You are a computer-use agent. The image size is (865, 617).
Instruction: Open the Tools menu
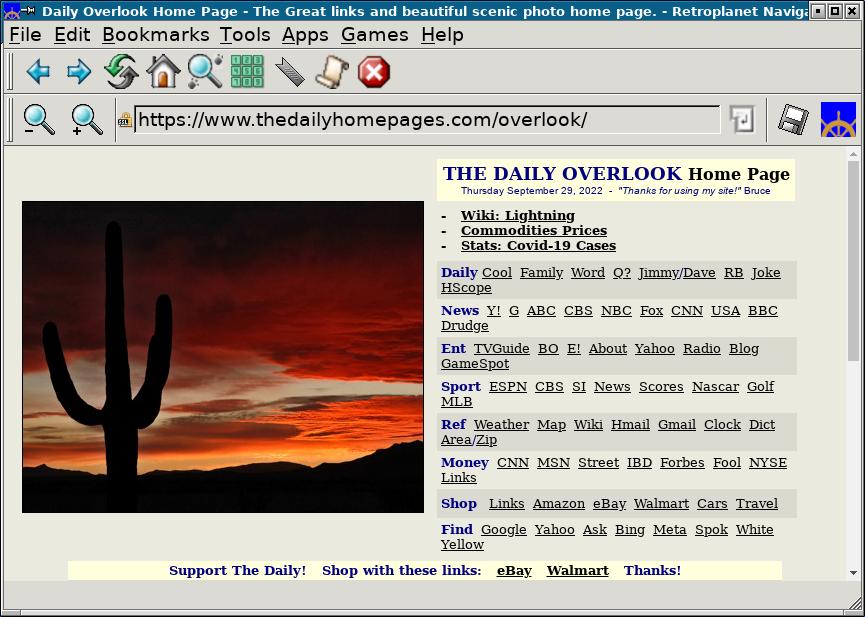point(245,35)
